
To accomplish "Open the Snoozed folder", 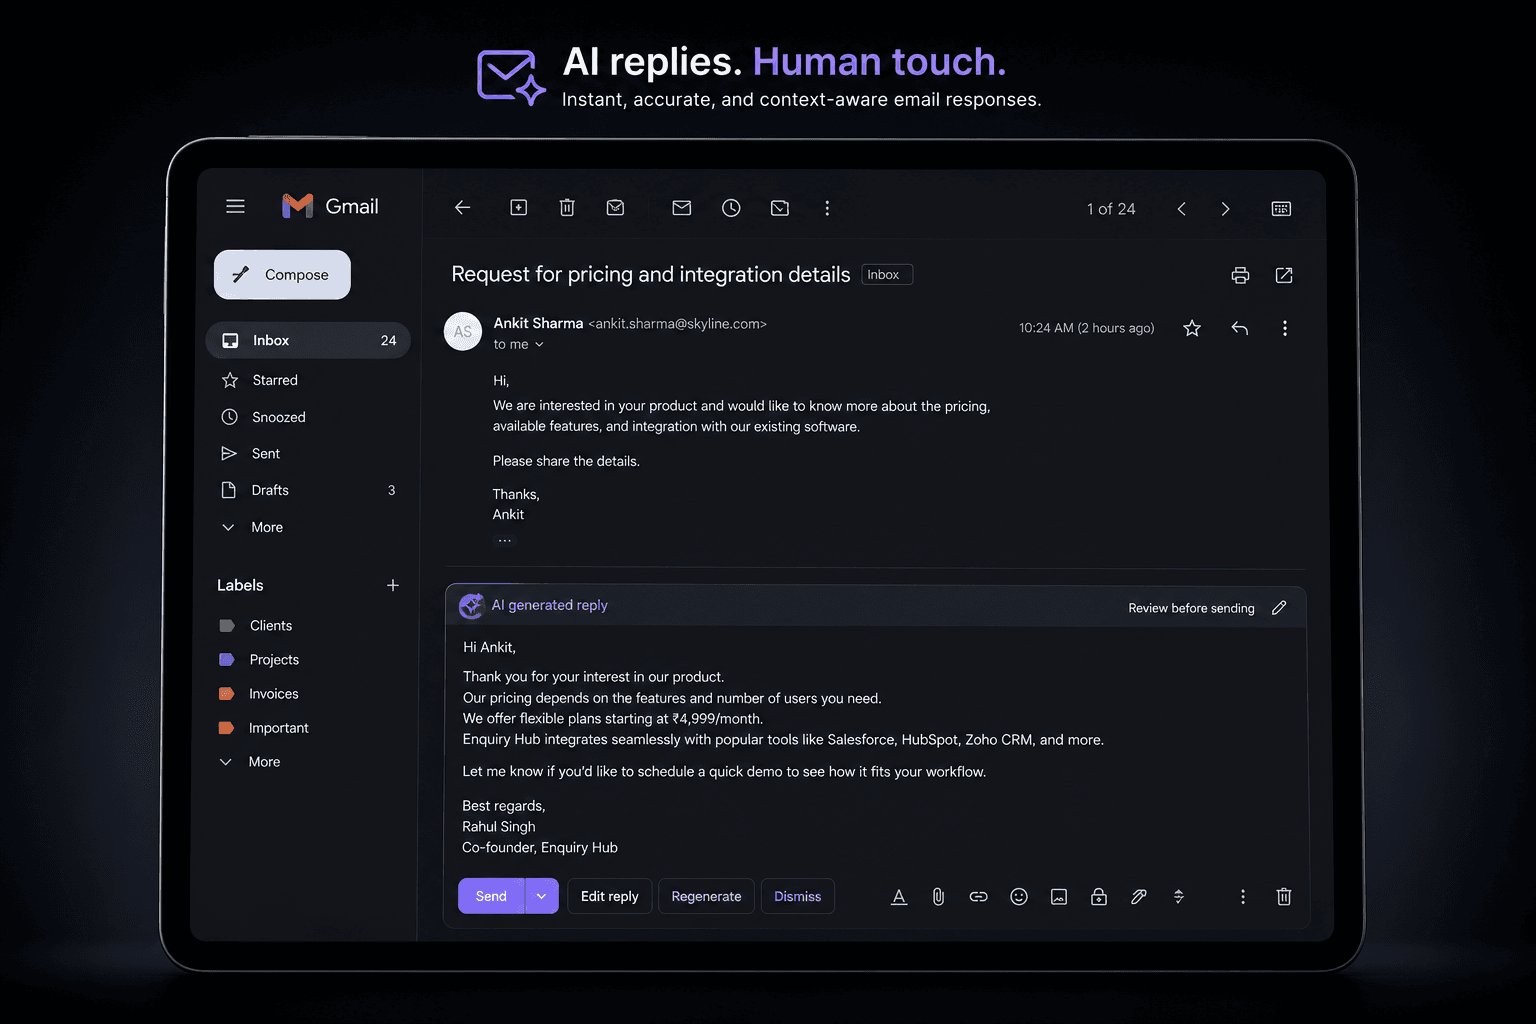I will (x=308, y=417).
